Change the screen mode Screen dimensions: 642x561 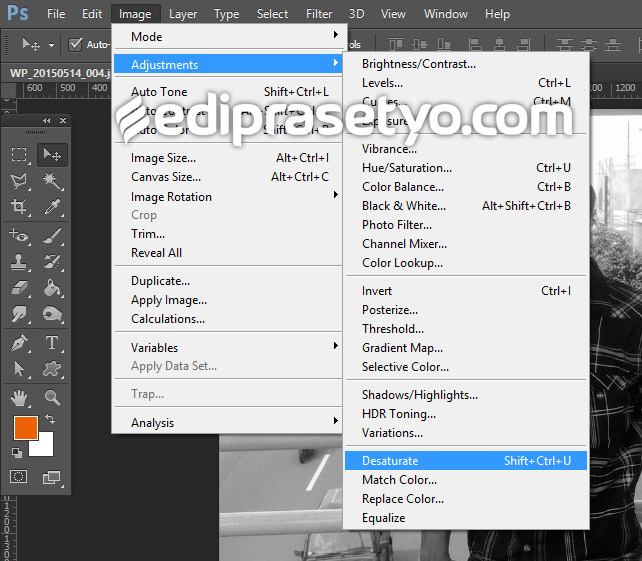point(52,477)
